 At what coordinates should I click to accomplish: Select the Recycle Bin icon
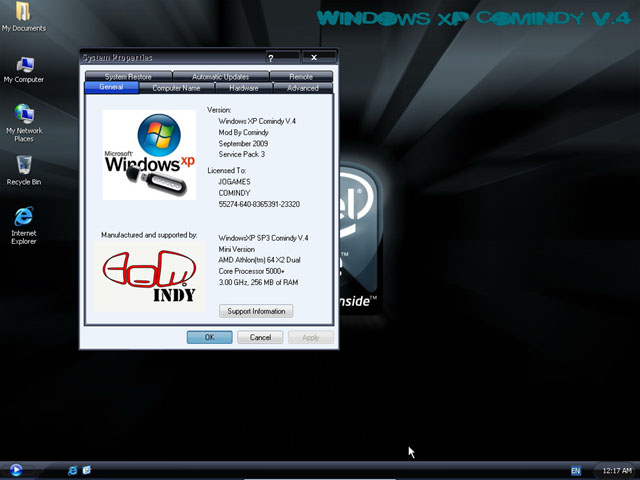[x=24, y=171]
